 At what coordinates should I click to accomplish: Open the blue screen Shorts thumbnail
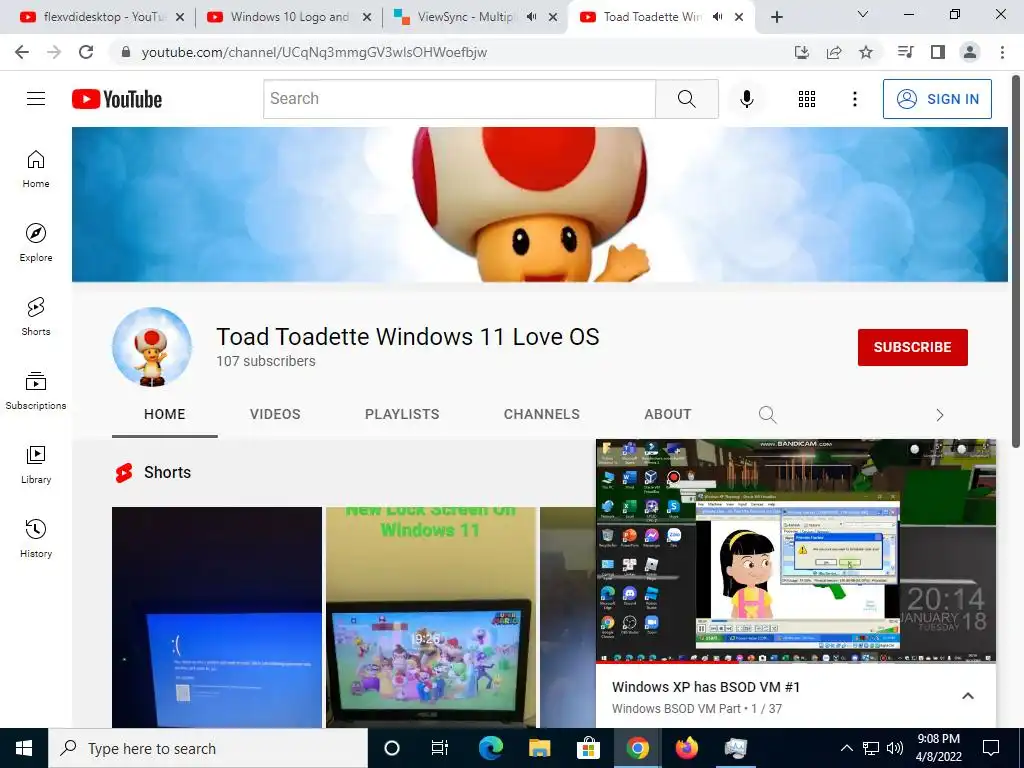[217, 617]
